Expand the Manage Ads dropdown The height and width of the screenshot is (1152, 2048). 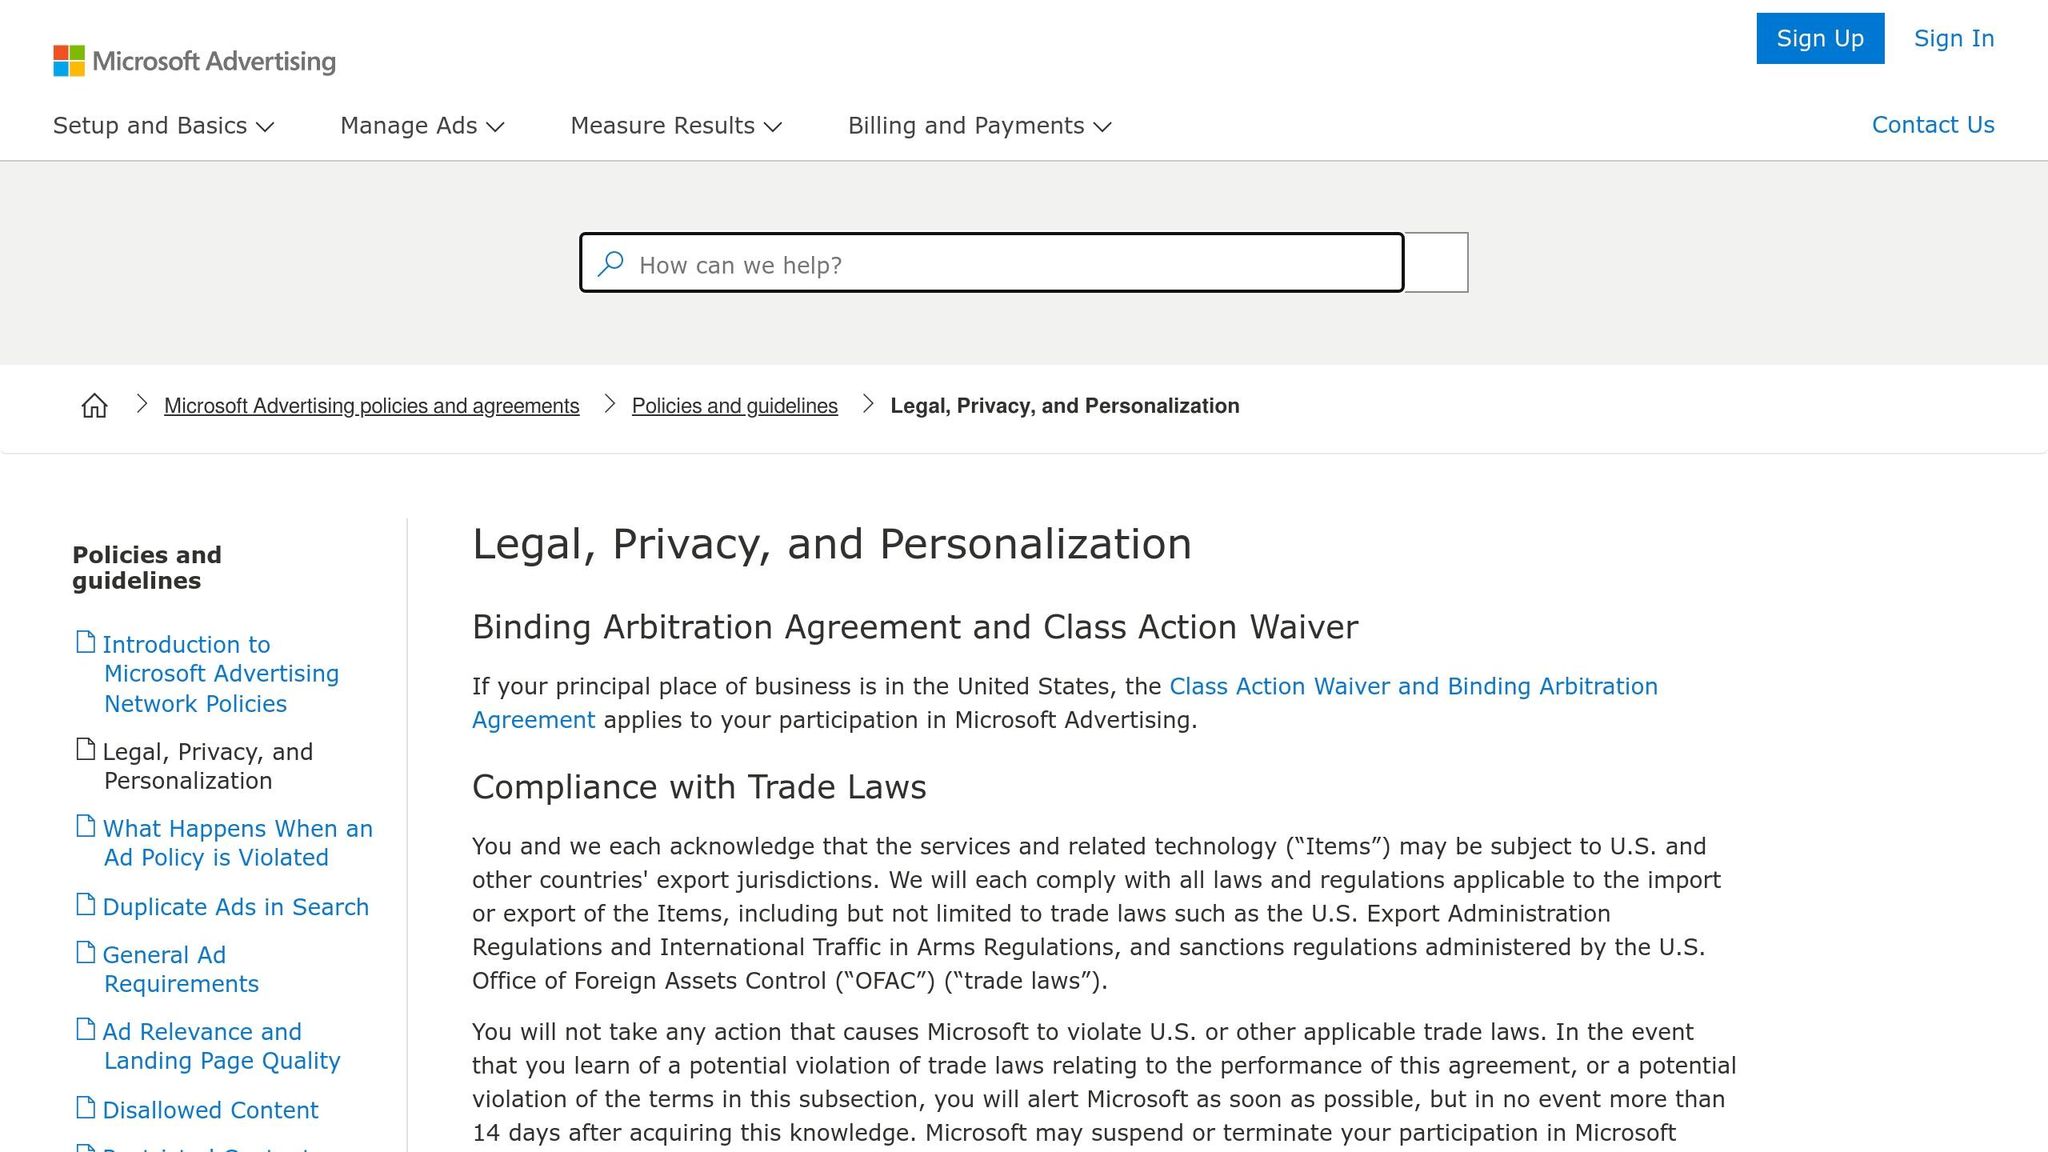click(x=421, y=126)
